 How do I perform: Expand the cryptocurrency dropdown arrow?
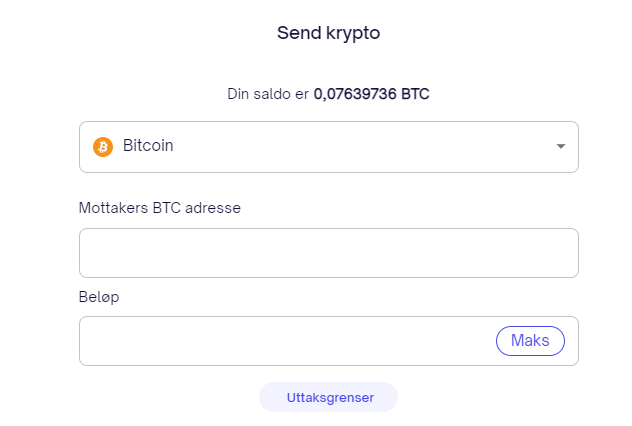click(560, 147)
